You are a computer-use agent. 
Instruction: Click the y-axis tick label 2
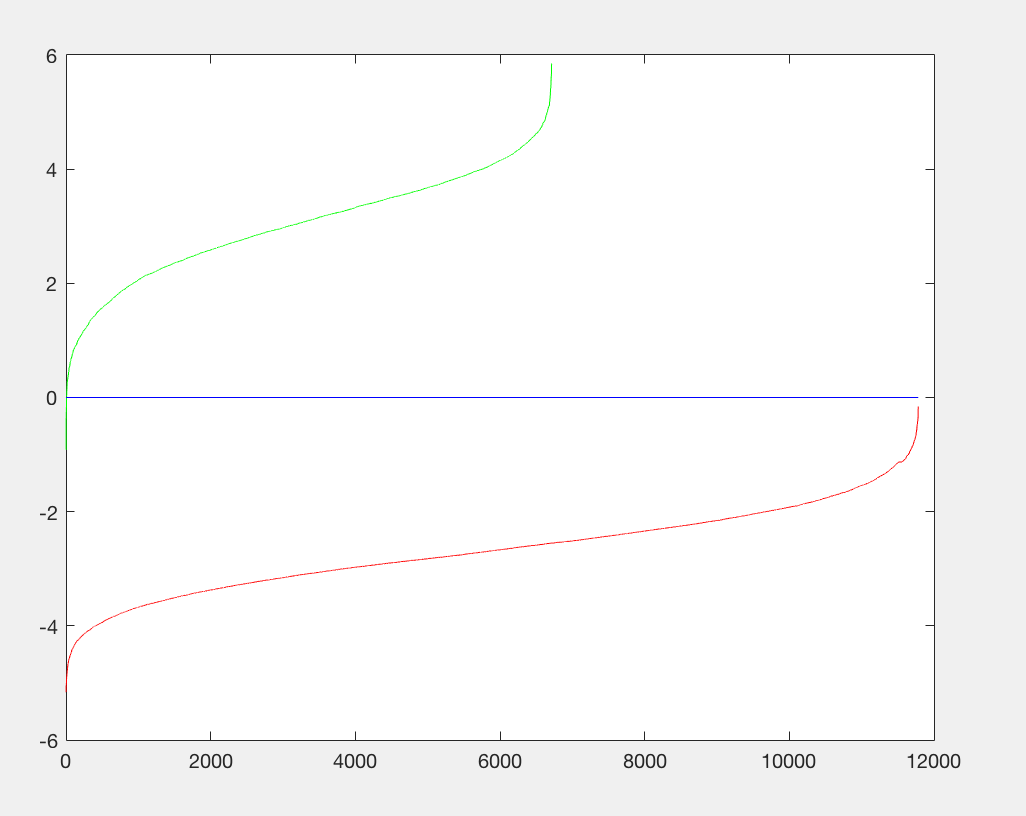(47, 284)
